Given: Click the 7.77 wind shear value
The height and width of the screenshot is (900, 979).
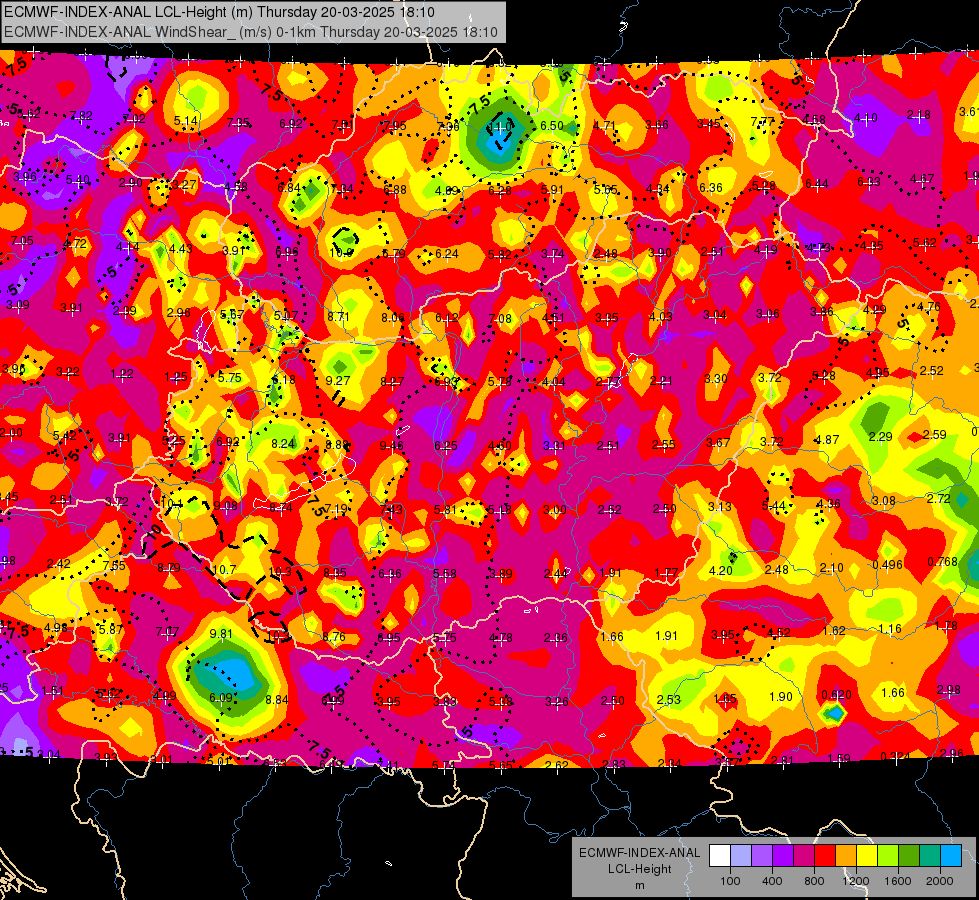Looking at the screenshot, I should pos(762,121).
